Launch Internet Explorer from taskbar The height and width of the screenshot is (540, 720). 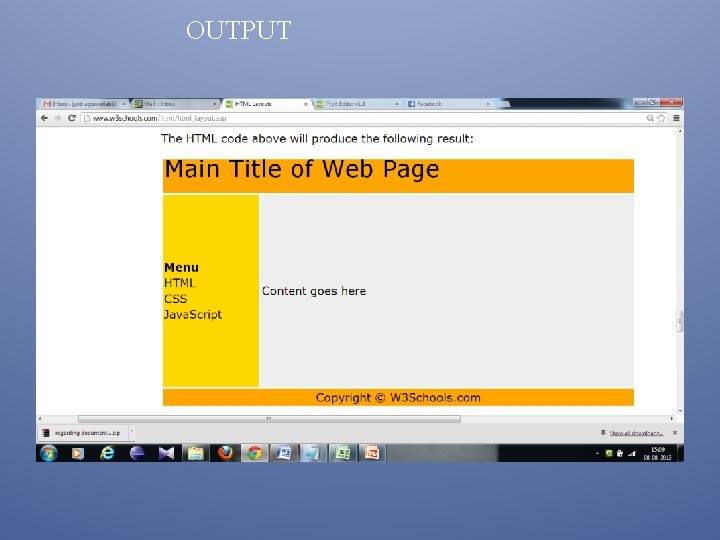pyautogui.click(x=107, y=453)
